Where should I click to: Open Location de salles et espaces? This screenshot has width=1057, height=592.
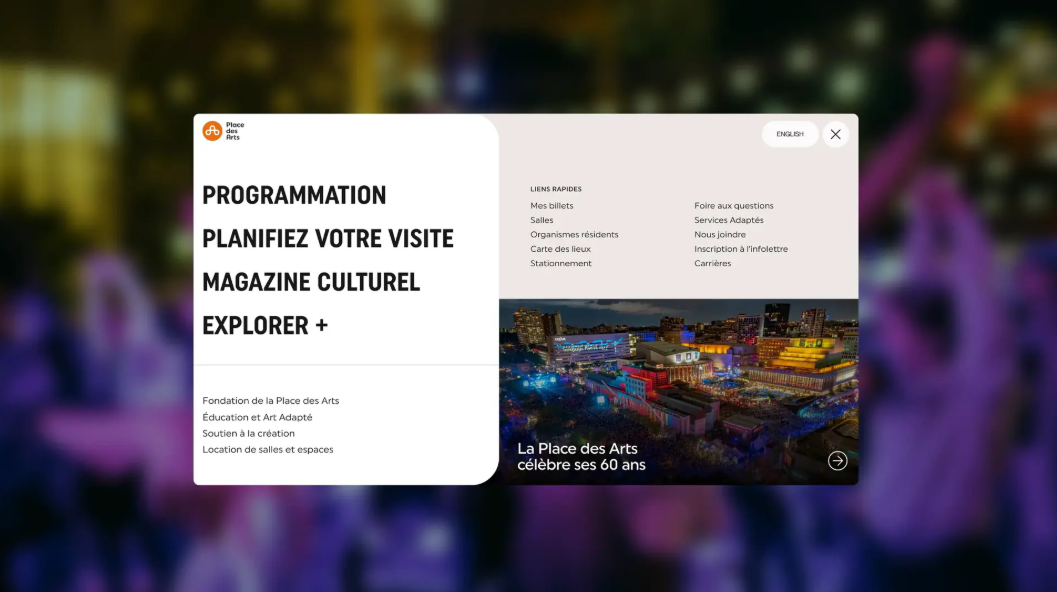[267, 449]
